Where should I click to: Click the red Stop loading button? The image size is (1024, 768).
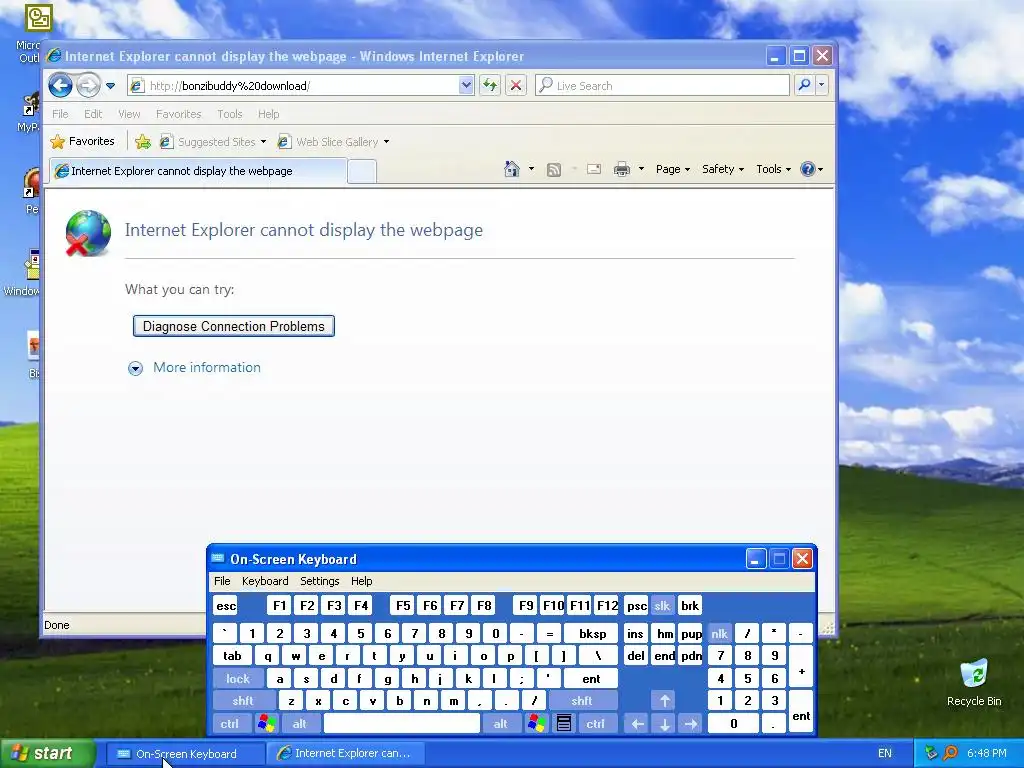(x=516, y=86)
